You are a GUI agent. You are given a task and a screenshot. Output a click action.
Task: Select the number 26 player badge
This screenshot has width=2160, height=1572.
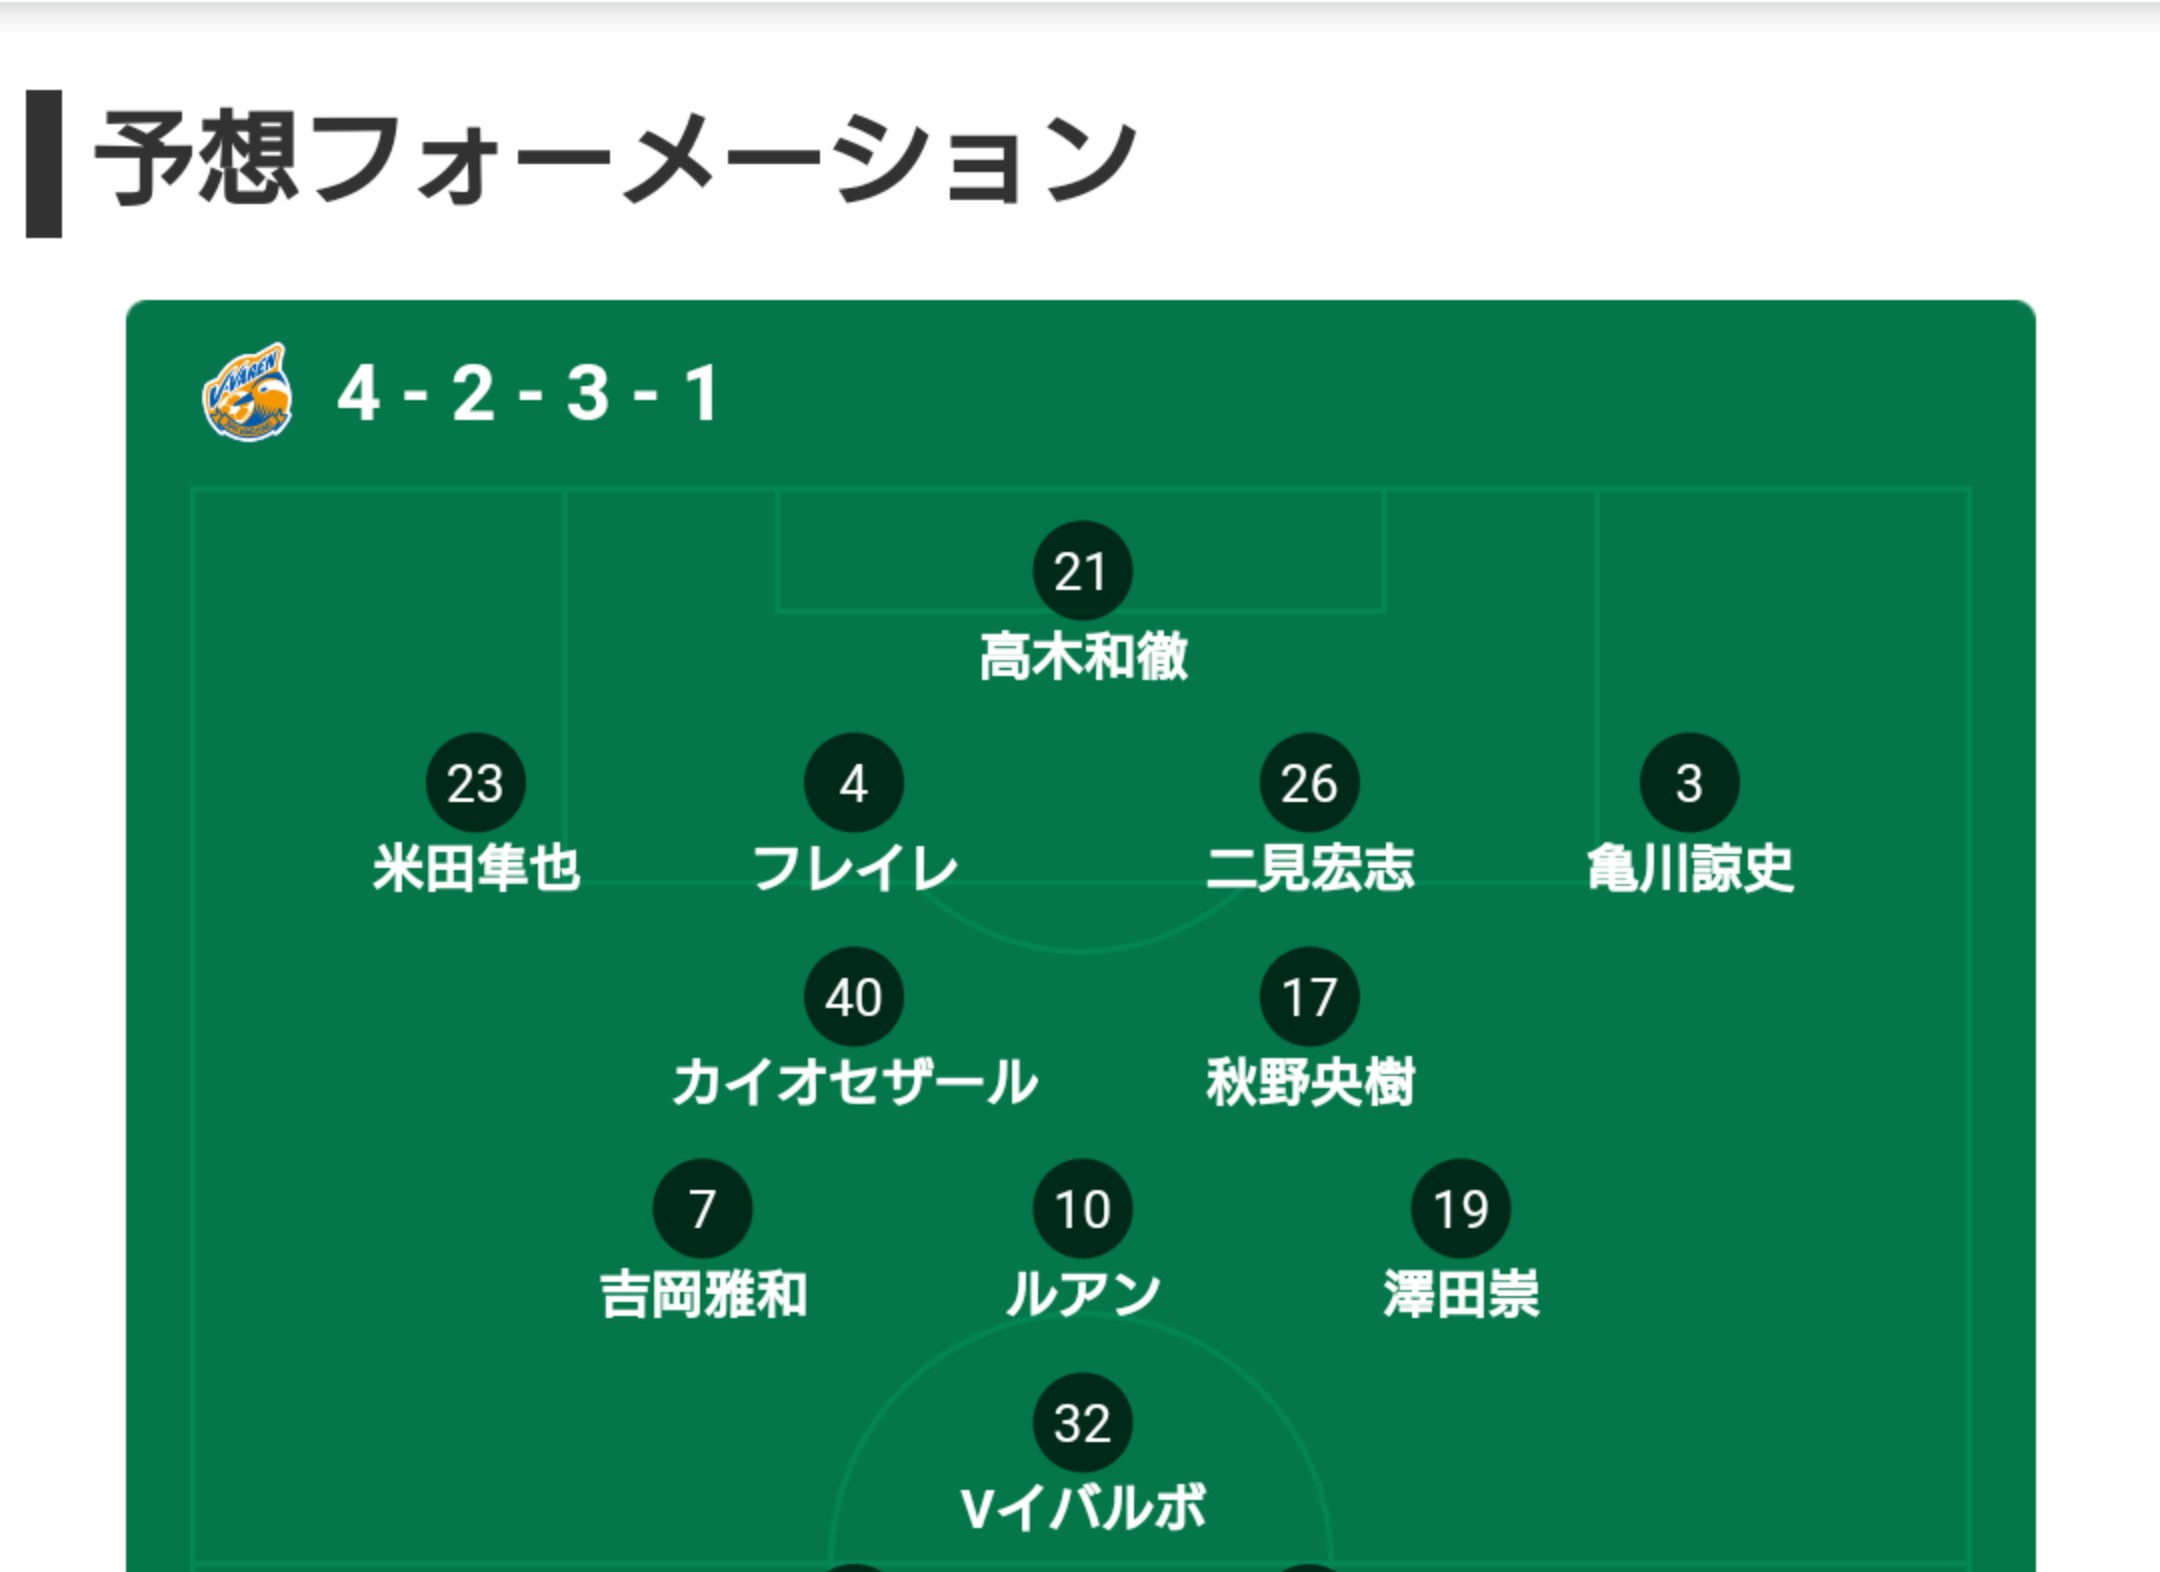1309,783
